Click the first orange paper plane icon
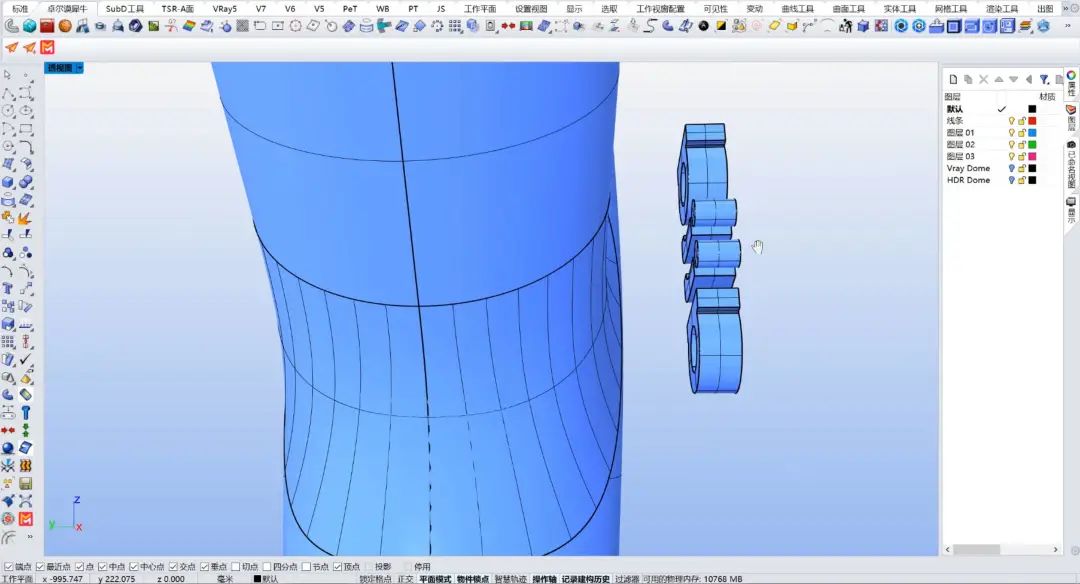Image resolution: width=1080 pixels, height=584 pixels. click(x=11, y=47)
